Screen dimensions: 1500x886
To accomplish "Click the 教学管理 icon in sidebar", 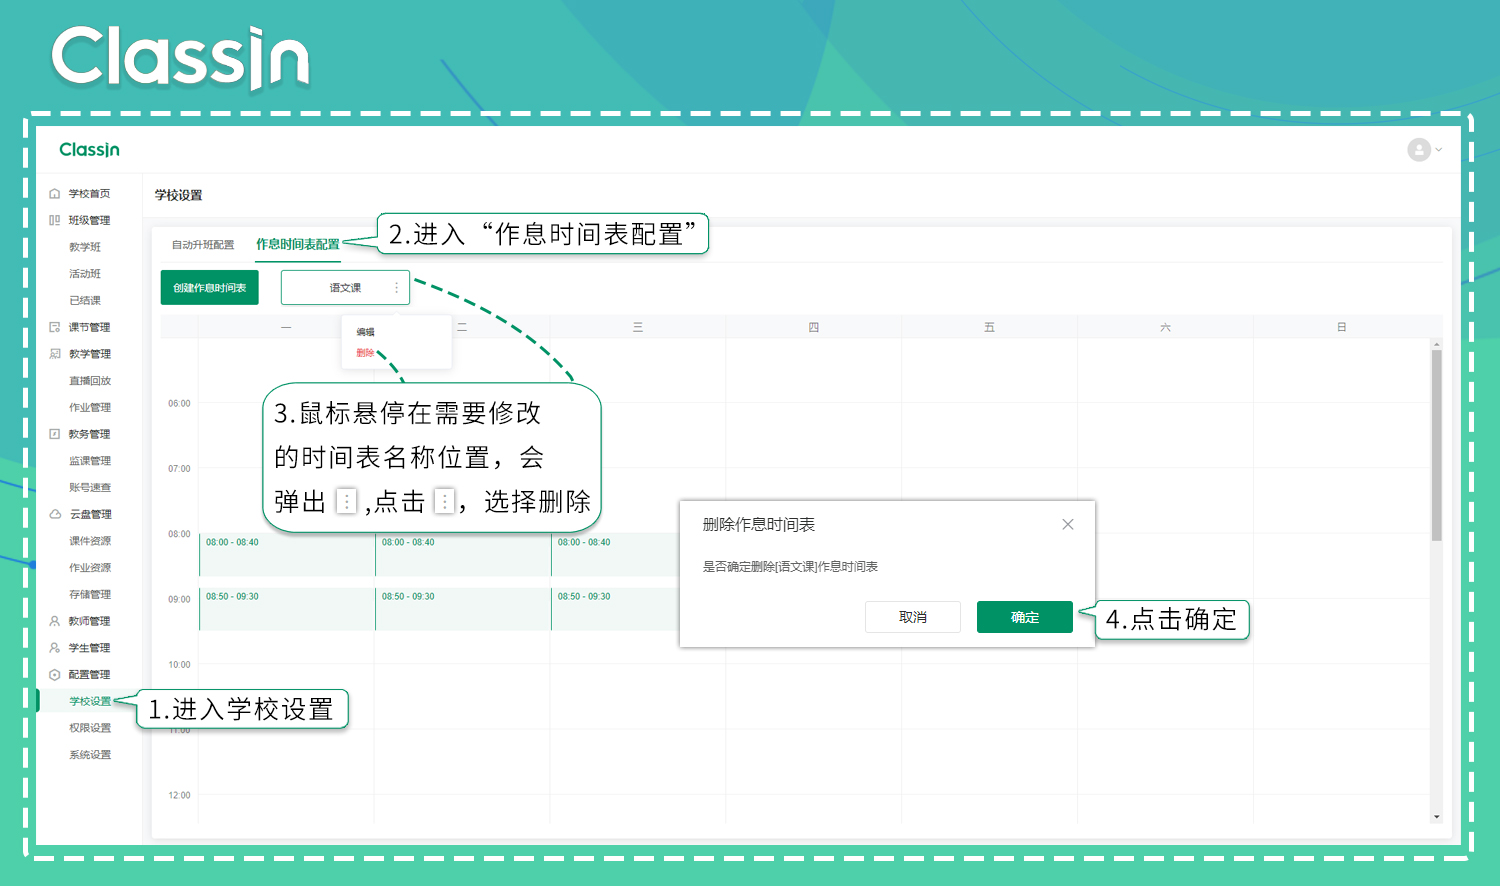I will tap(54, 354).
